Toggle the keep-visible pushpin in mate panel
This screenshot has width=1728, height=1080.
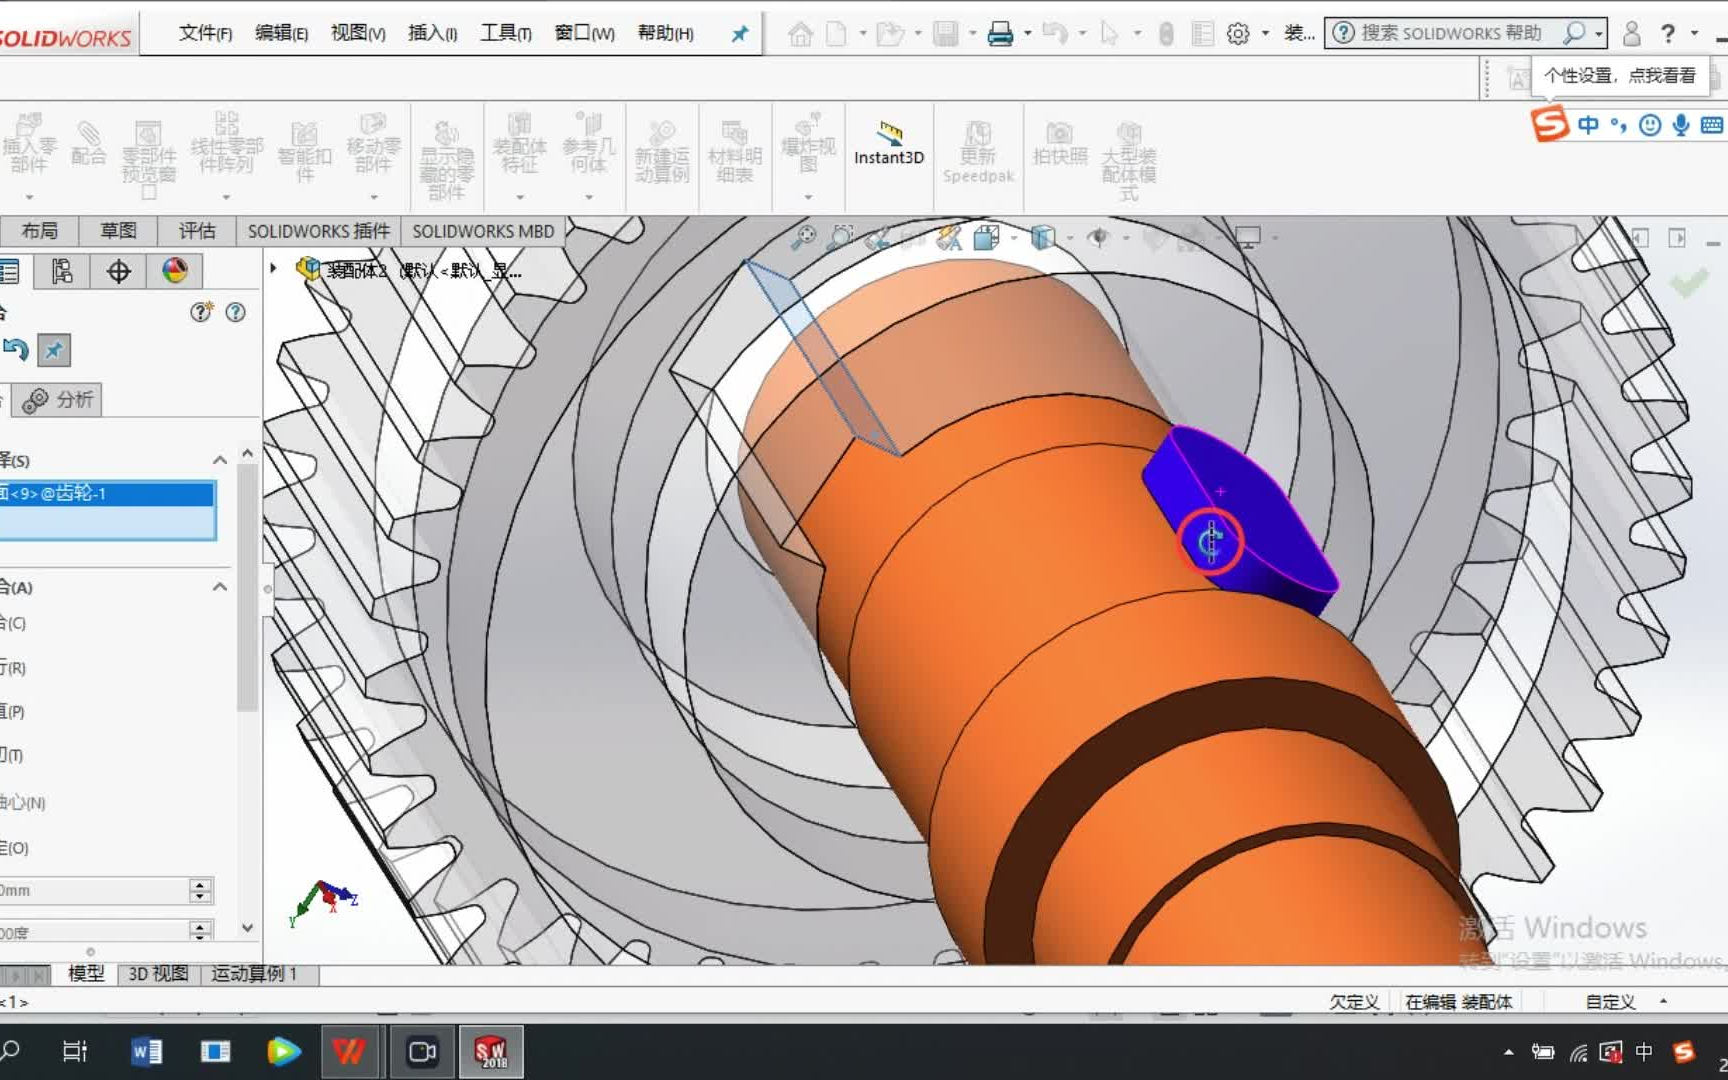[54, 350]
